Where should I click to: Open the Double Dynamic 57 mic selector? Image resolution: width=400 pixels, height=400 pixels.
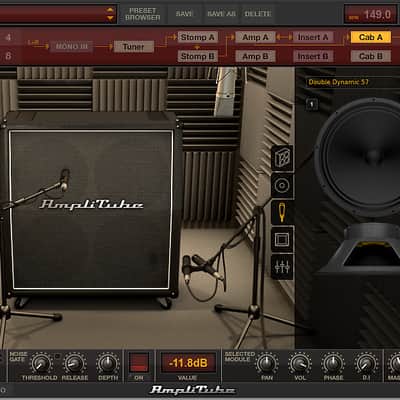[x=353, y=82]
